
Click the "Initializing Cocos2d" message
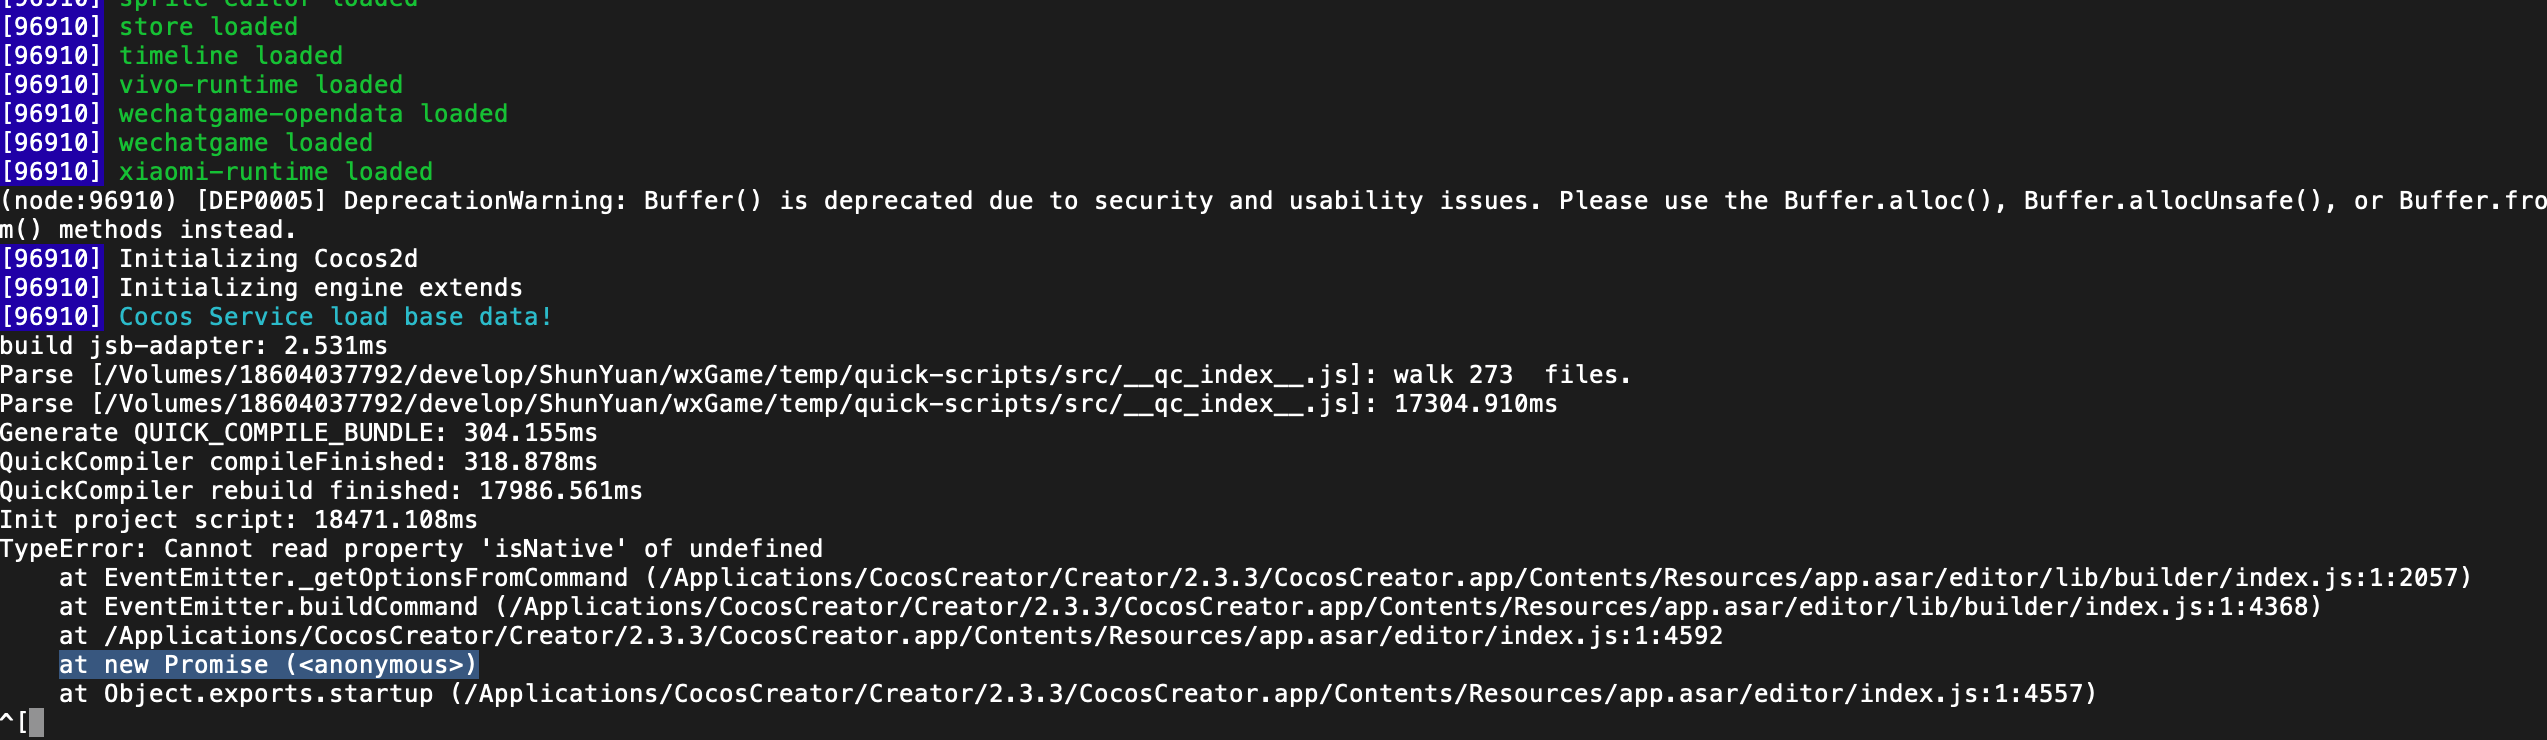pyautogui.click(x=268, y=259)
